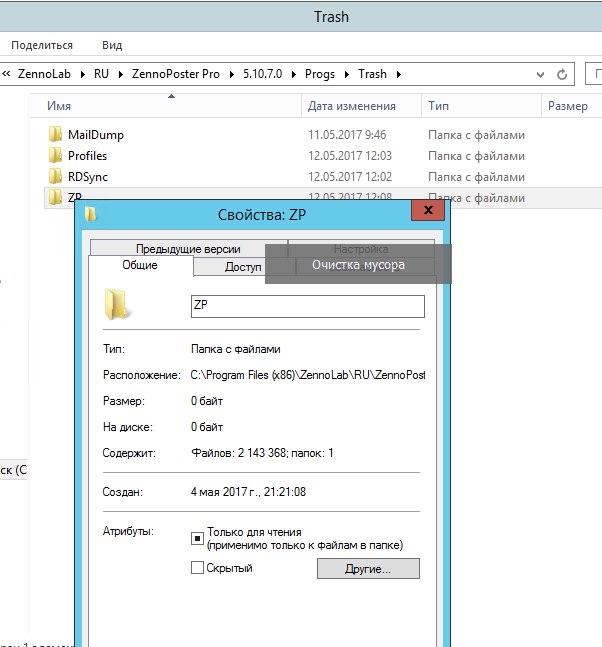Viewport: 602px width, 647px height.
Task: Click the ZP folder name field
Action: (308, 306)
